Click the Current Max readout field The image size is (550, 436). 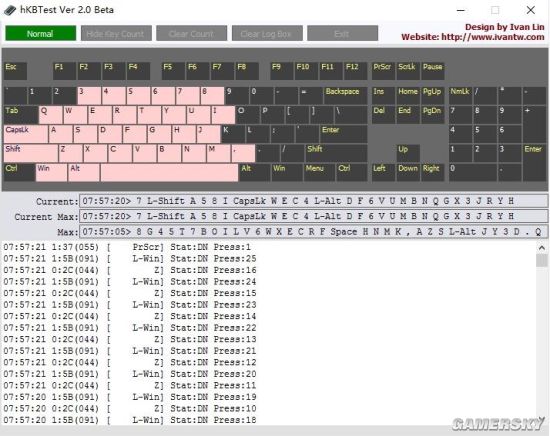(313, 216)
